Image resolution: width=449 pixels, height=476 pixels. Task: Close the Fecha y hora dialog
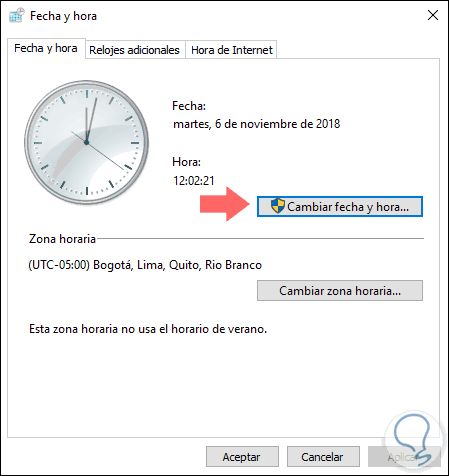(x=433, y=15)
